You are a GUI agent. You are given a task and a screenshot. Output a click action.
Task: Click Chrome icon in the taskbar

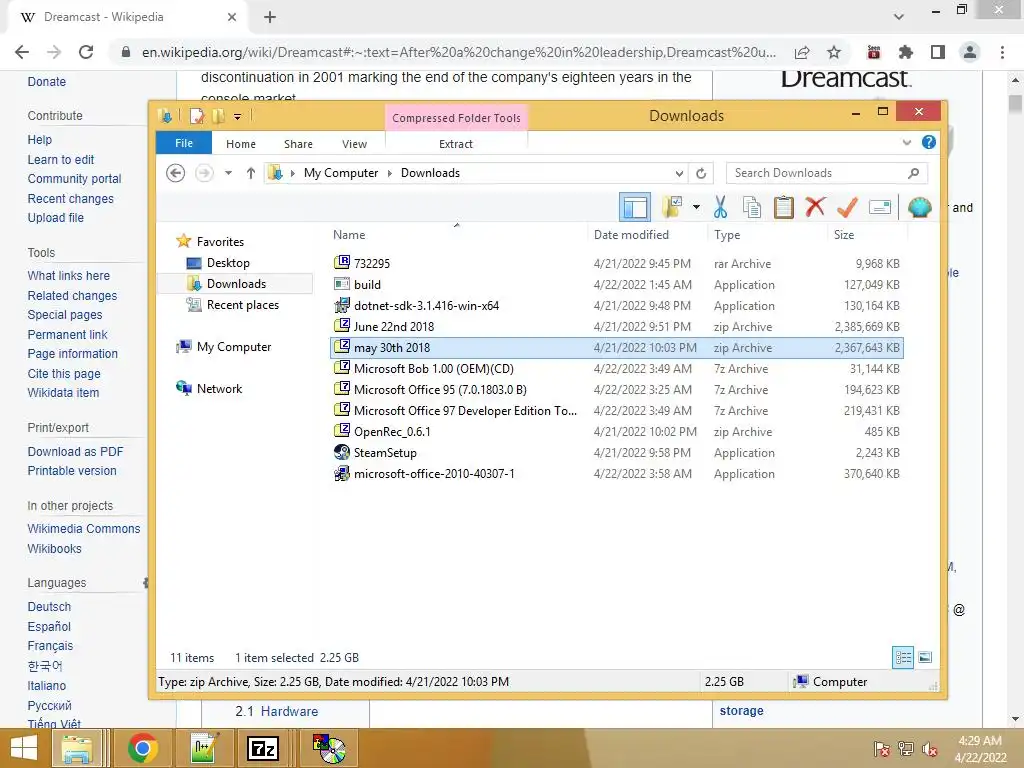pyautogui.click(x=143, y=748)
